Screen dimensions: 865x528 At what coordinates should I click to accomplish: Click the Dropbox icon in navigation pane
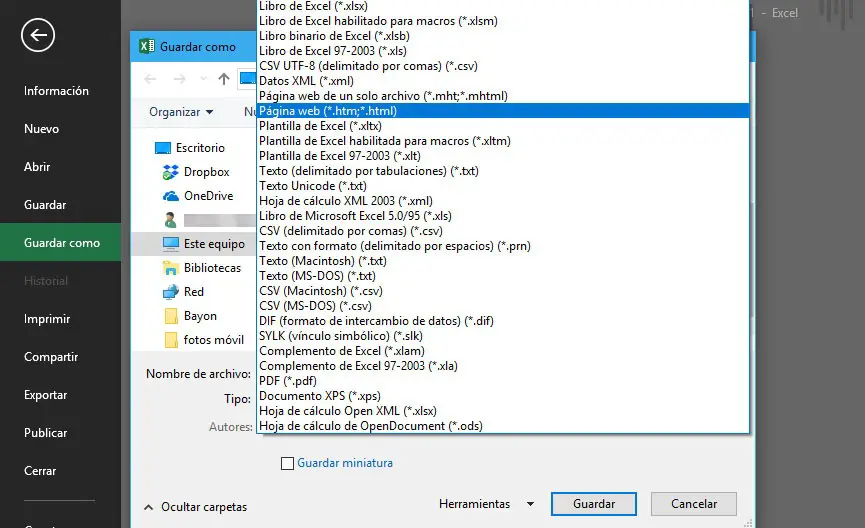pos(168,172)
